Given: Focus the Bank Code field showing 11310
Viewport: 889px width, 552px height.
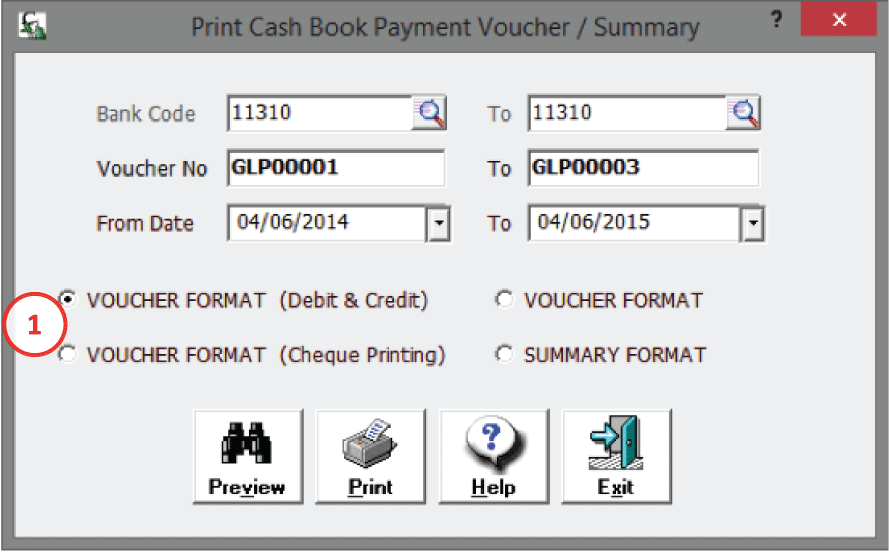Looking at the screenshot, I should [x=320, y=113].
